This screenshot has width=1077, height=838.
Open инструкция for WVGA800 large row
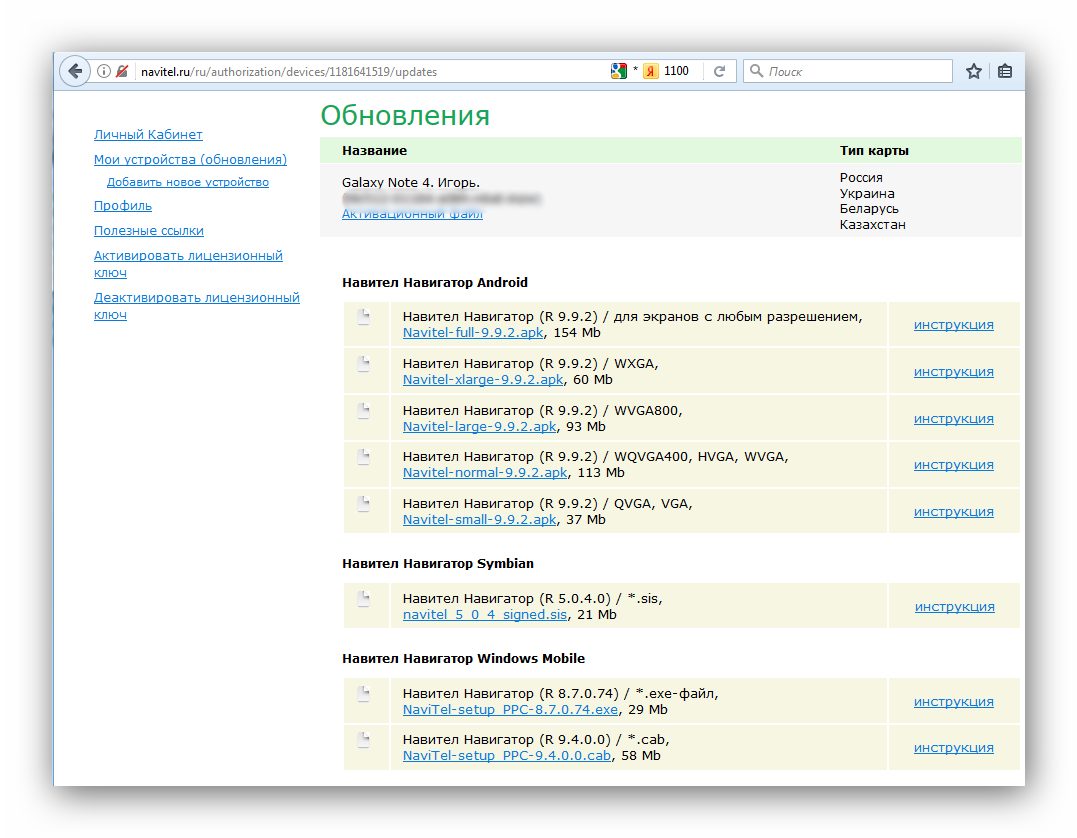(x=953, y=418)
